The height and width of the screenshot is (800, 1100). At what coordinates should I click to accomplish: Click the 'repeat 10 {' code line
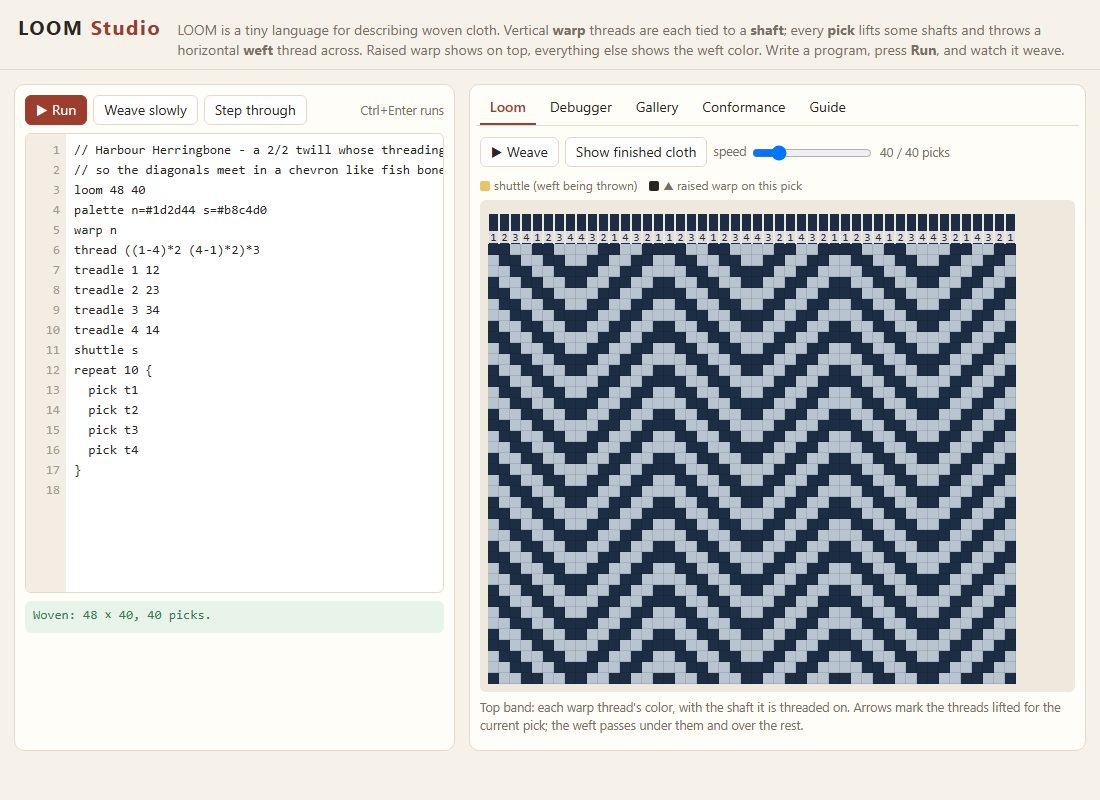113,370
